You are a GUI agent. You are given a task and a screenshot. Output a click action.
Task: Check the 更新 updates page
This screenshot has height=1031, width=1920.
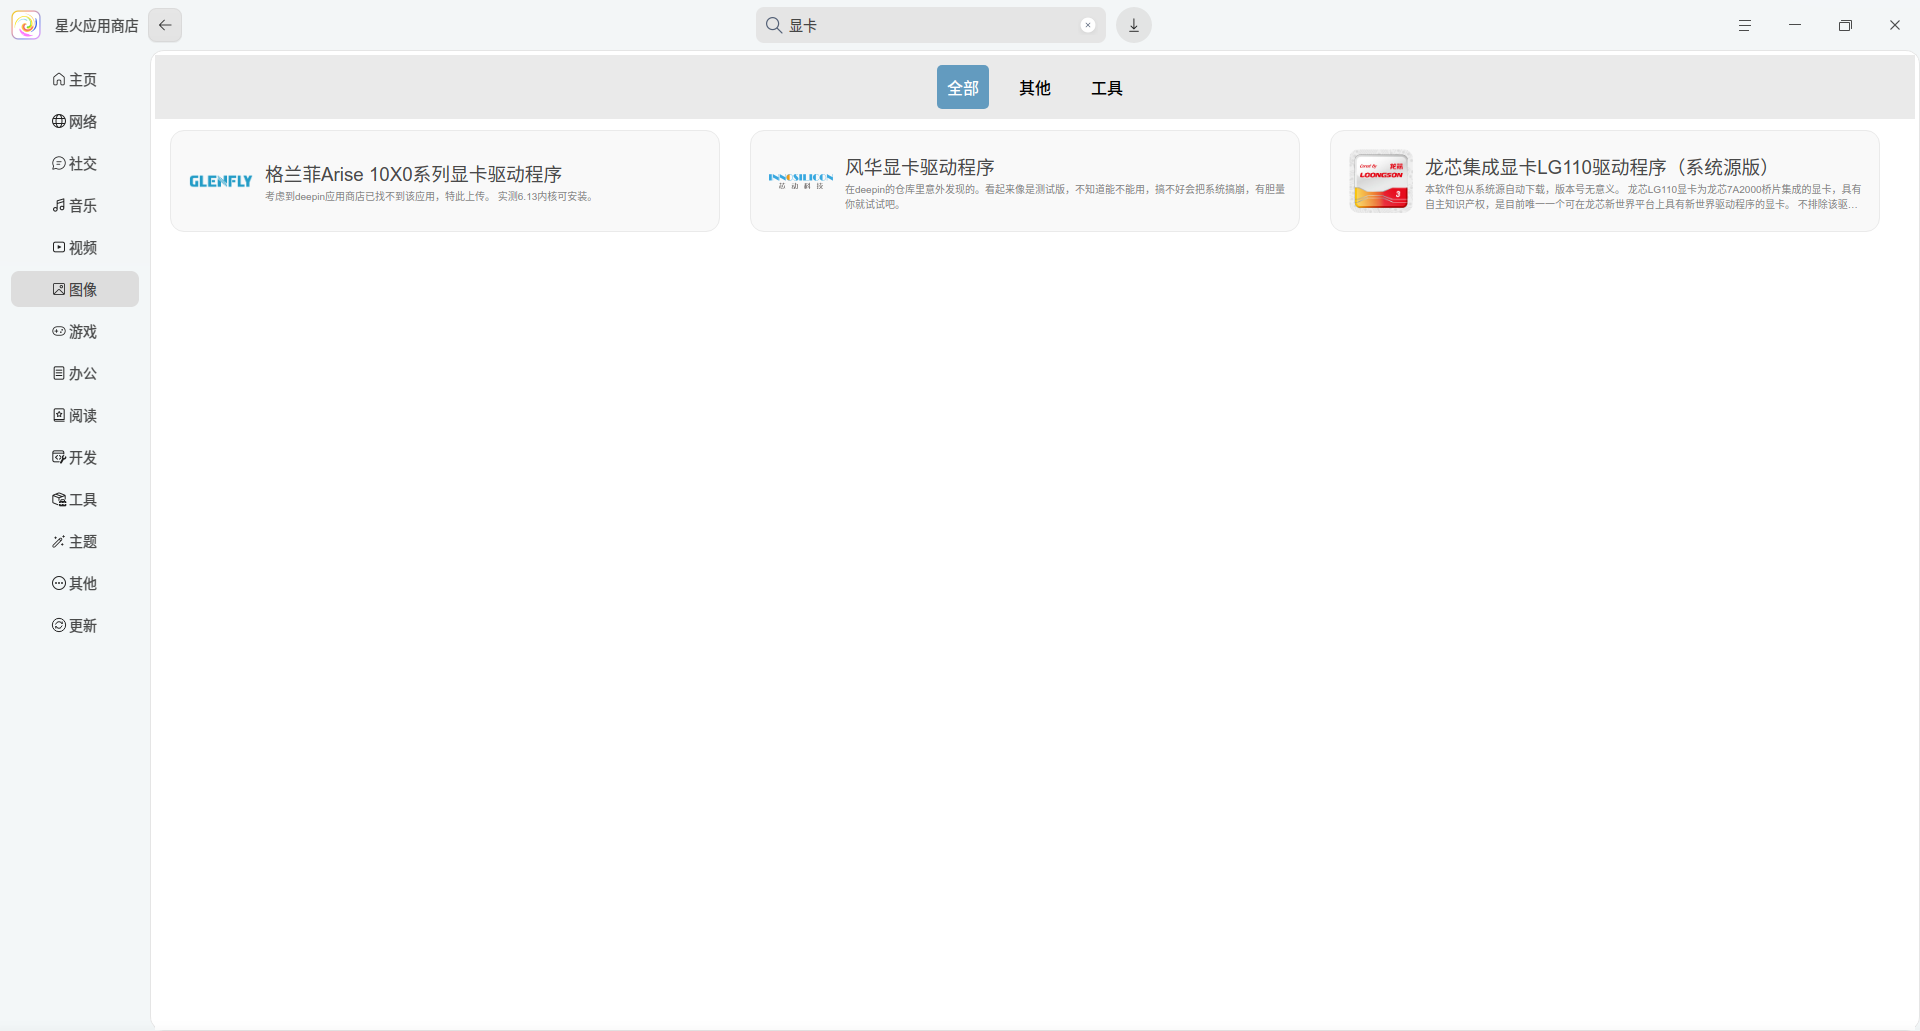click(x=75, y=626)
